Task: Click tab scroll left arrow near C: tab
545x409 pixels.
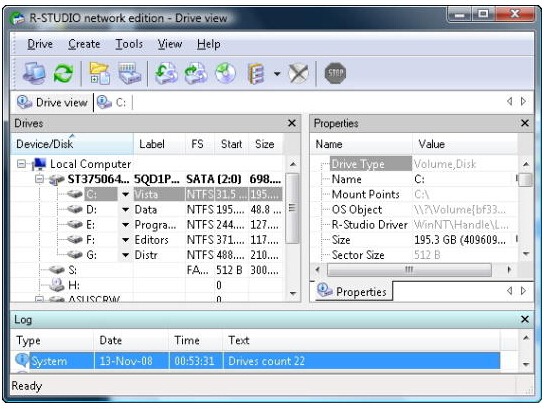Action: (510, 101)
